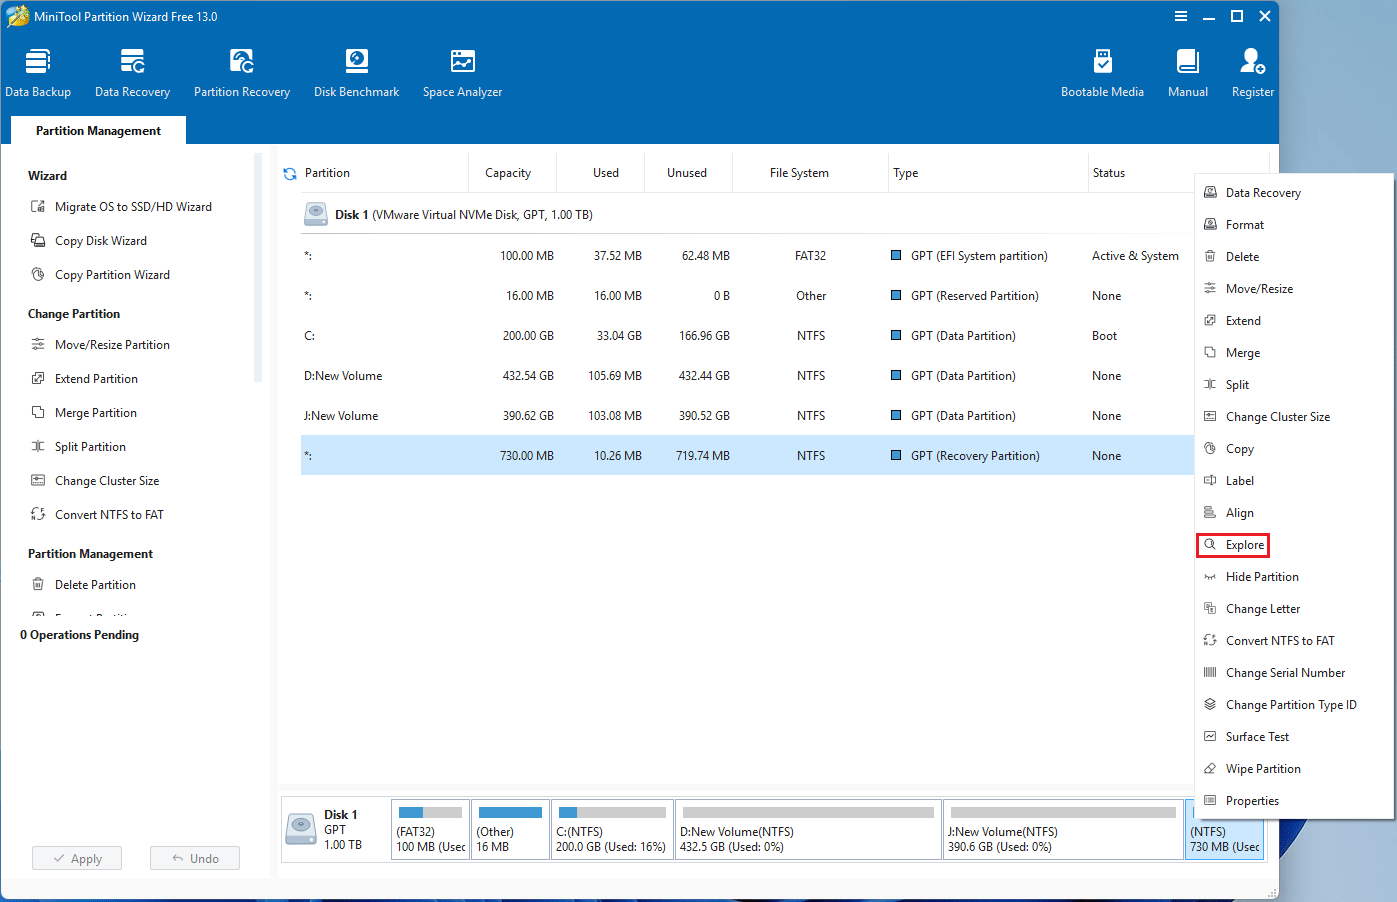Open the Space Analyzer
Viewport: 1397px width, 902px height.
[x=461, y=70]
